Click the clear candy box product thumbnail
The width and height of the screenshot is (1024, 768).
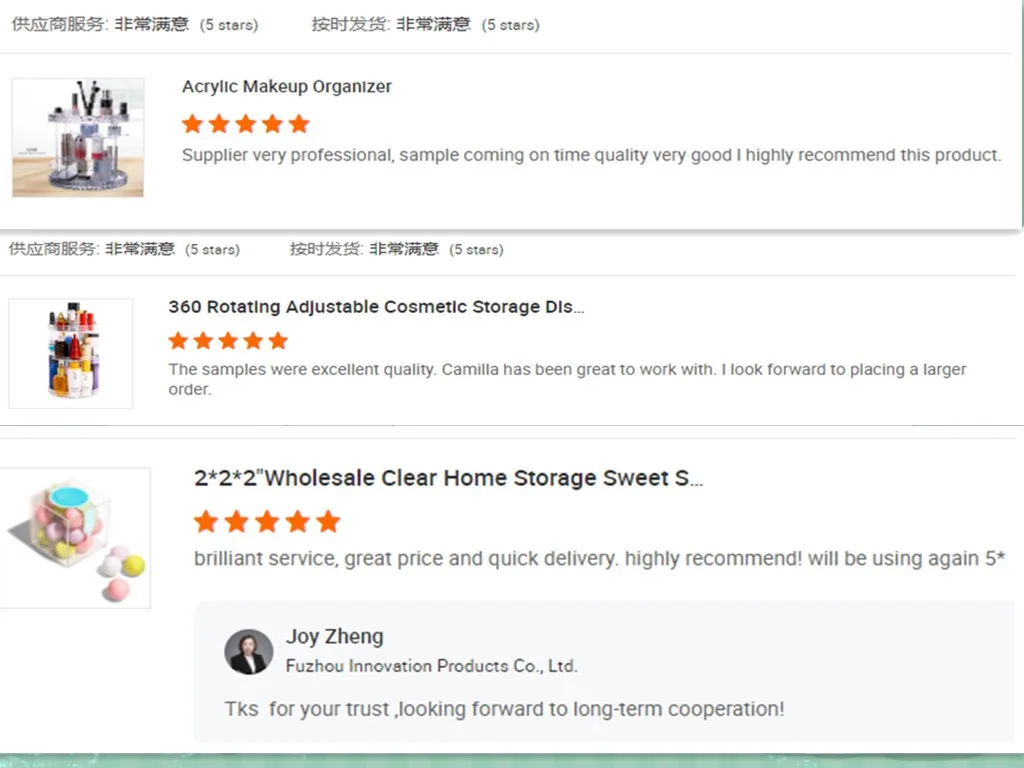[x=76, y=537]
